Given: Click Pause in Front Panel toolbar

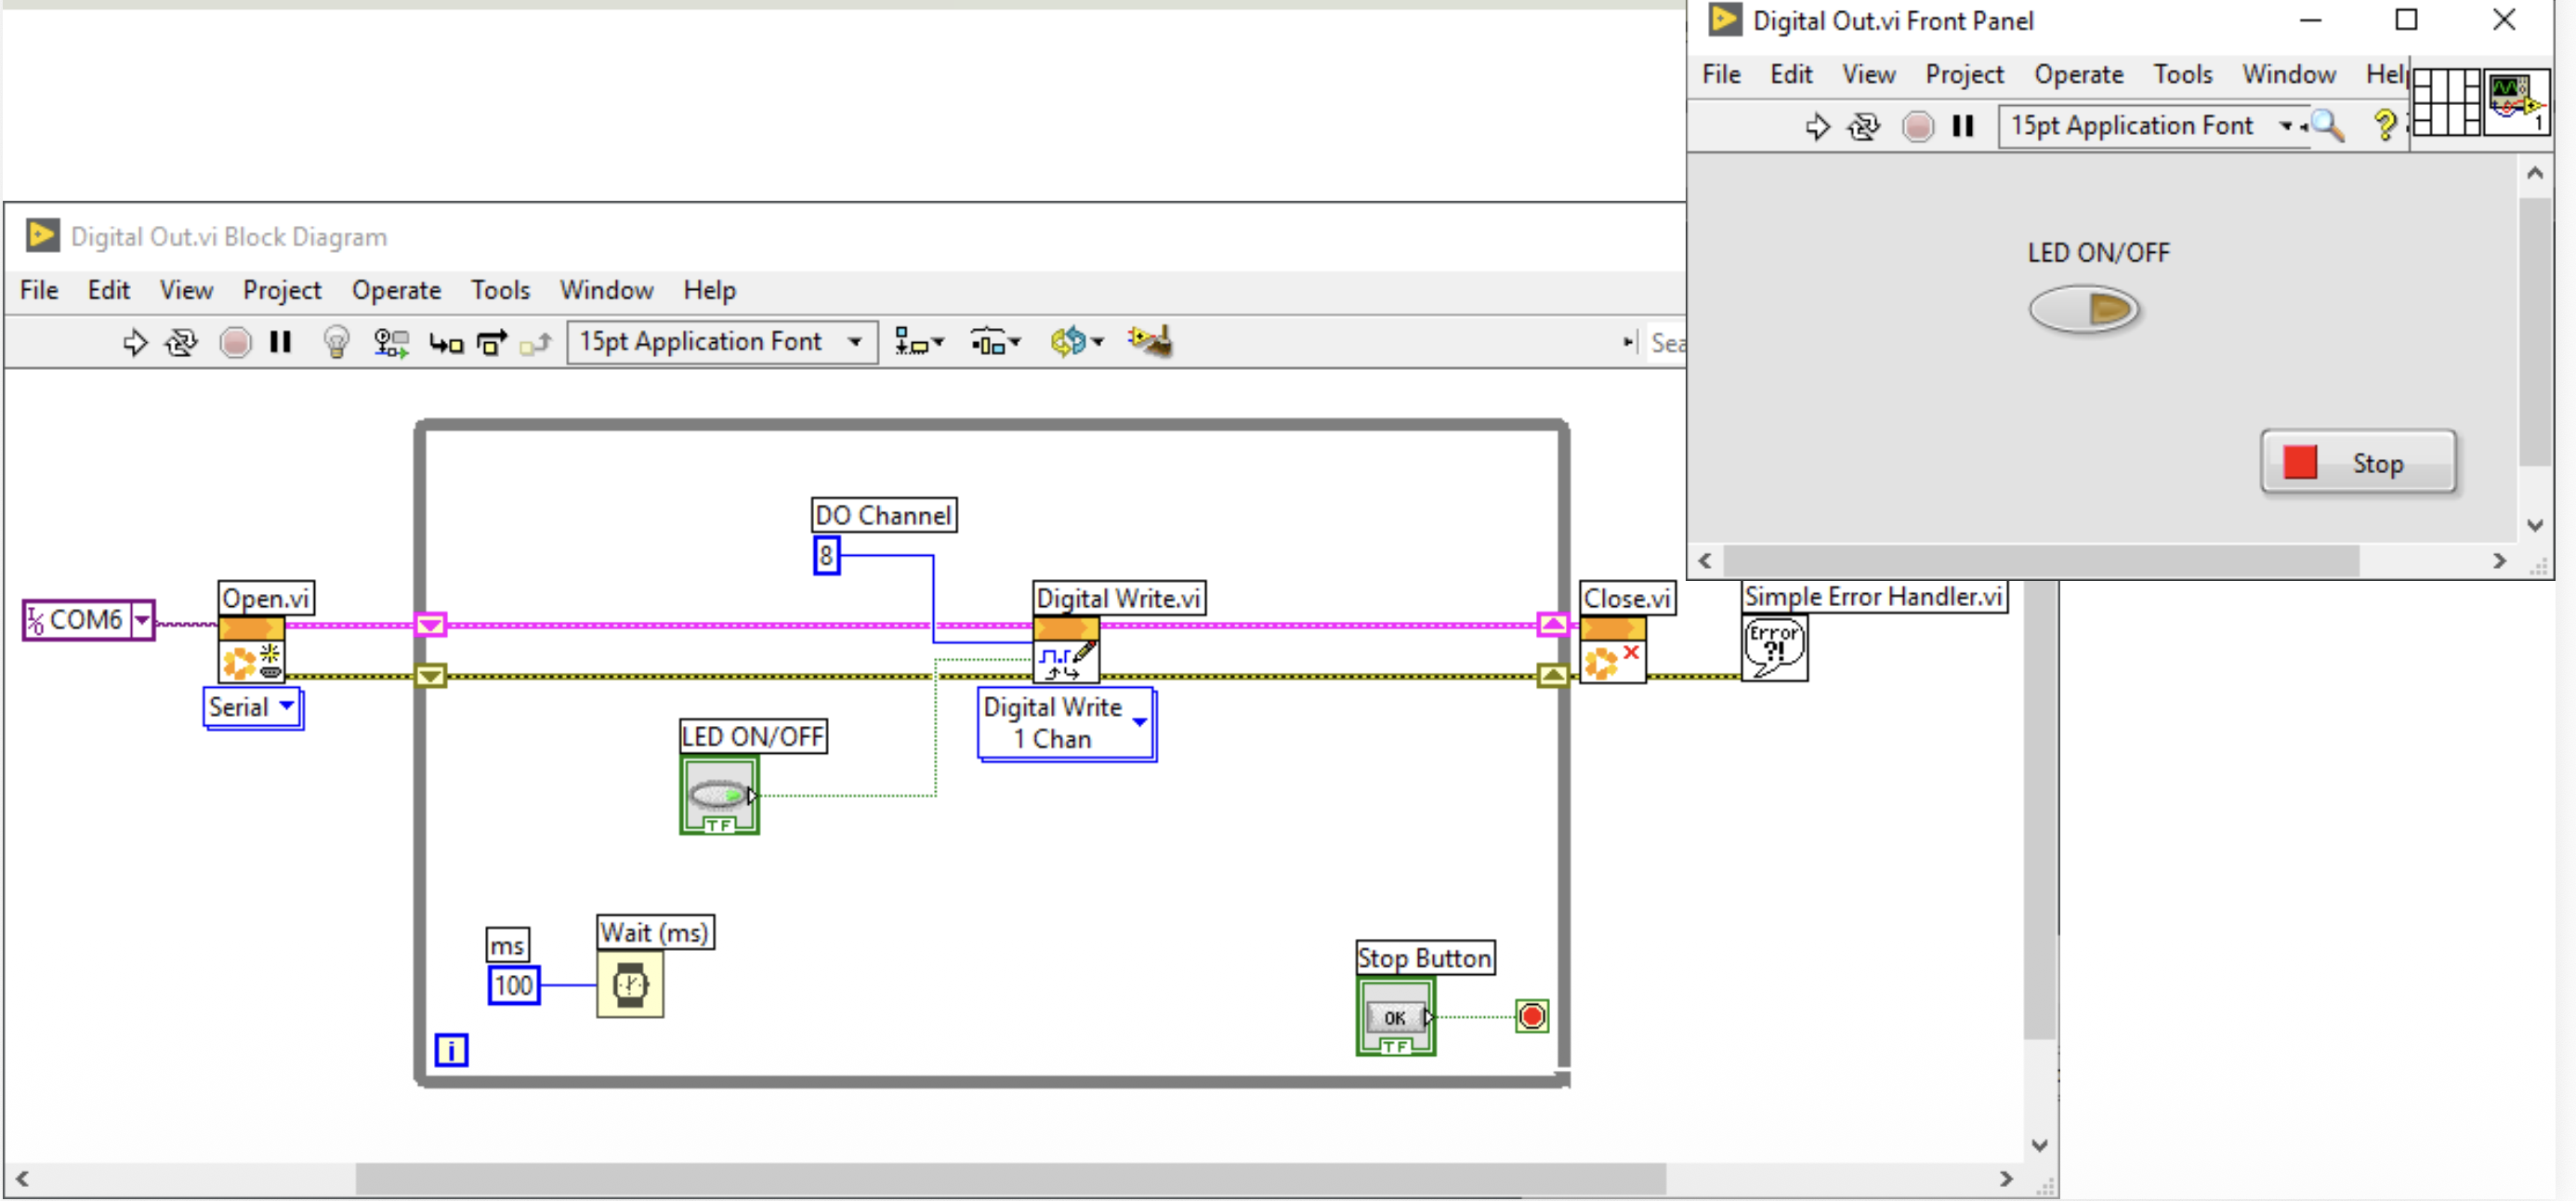Looking at the screenshot, I should click(1963, 126).
